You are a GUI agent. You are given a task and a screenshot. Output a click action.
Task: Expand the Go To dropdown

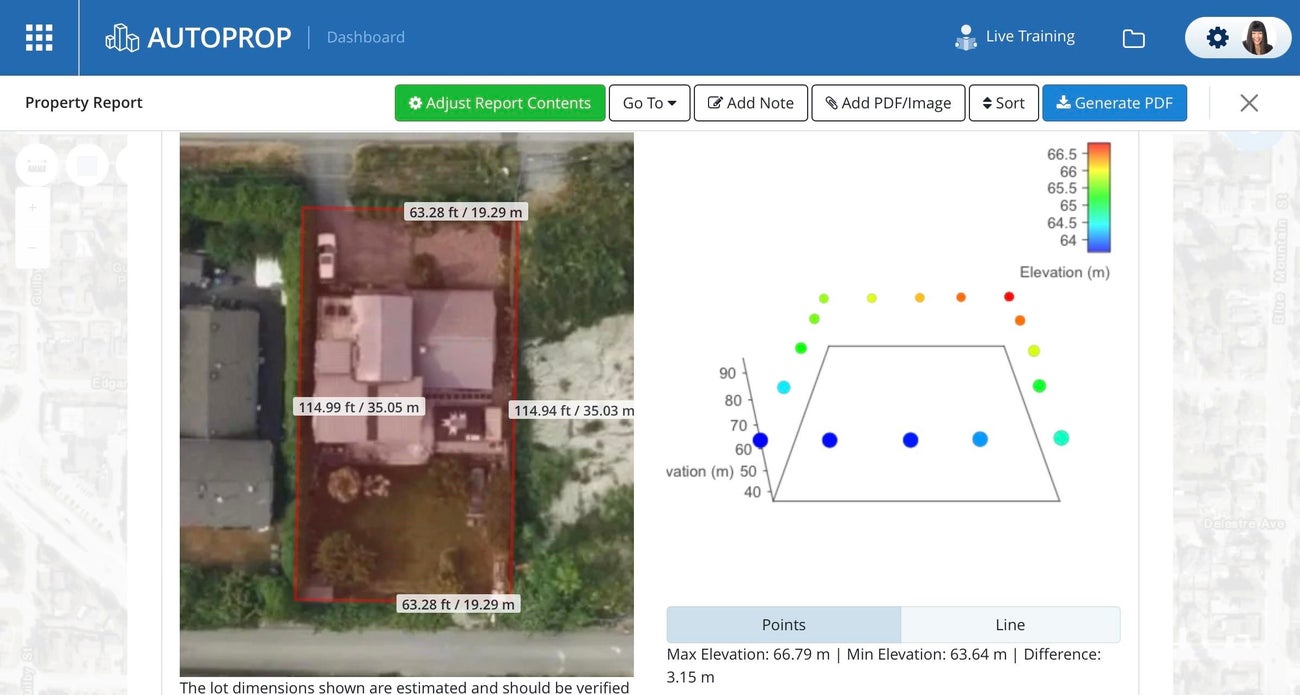pos(650,103)
